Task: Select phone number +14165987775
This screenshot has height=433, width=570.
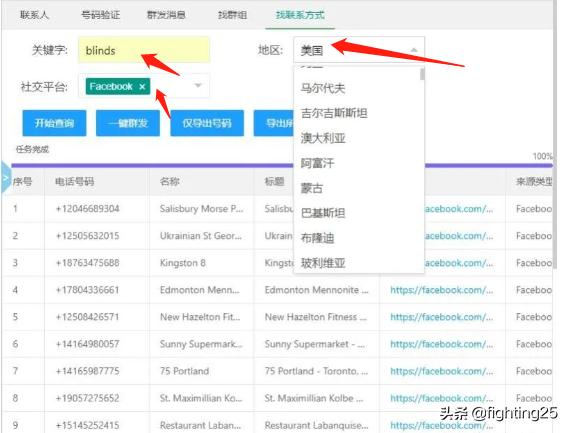Action: (x=87, y=371)
